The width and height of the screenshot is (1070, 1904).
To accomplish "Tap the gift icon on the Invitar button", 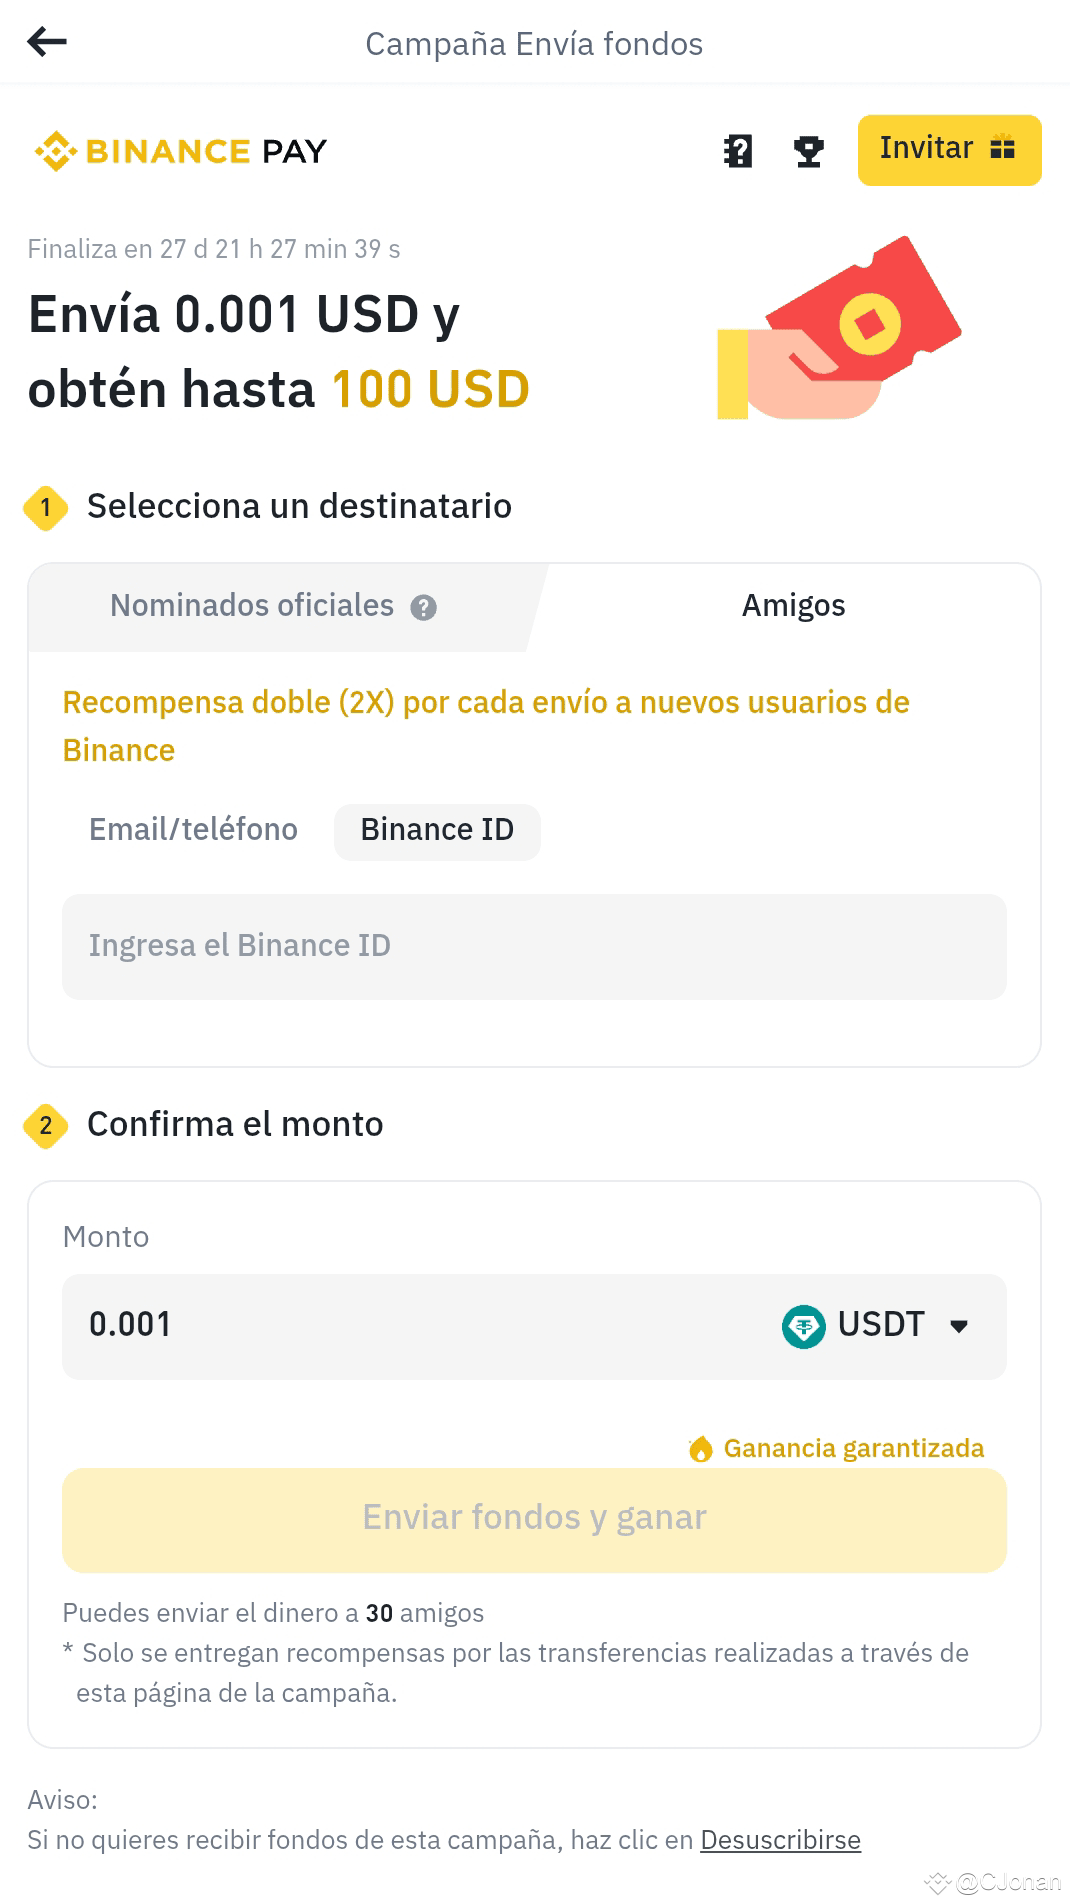I will (x=1002, y=148).
